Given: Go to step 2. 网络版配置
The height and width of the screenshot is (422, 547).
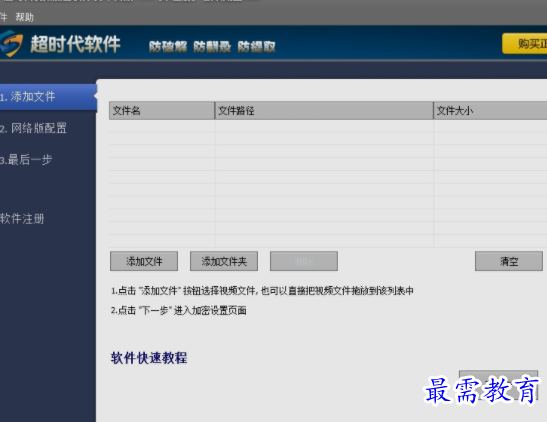Looking at the screenshot, I should (33, 128).
